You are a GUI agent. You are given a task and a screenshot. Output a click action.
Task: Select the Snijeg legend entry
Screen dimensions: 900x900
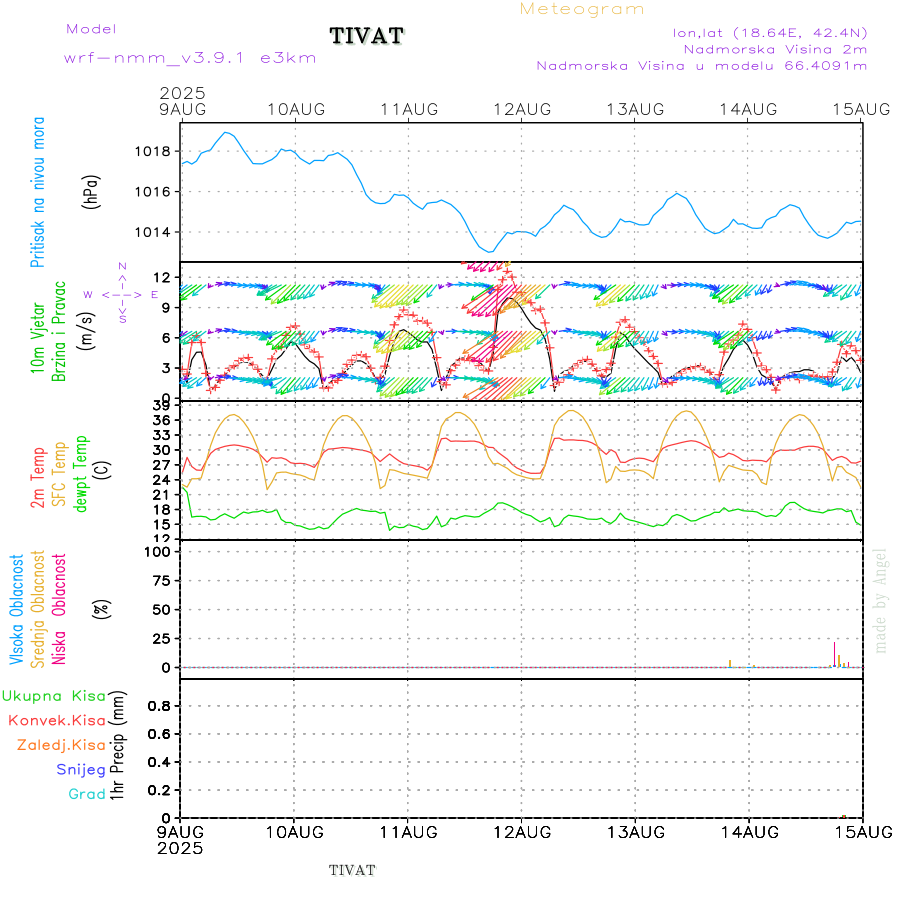pos(78,769)
